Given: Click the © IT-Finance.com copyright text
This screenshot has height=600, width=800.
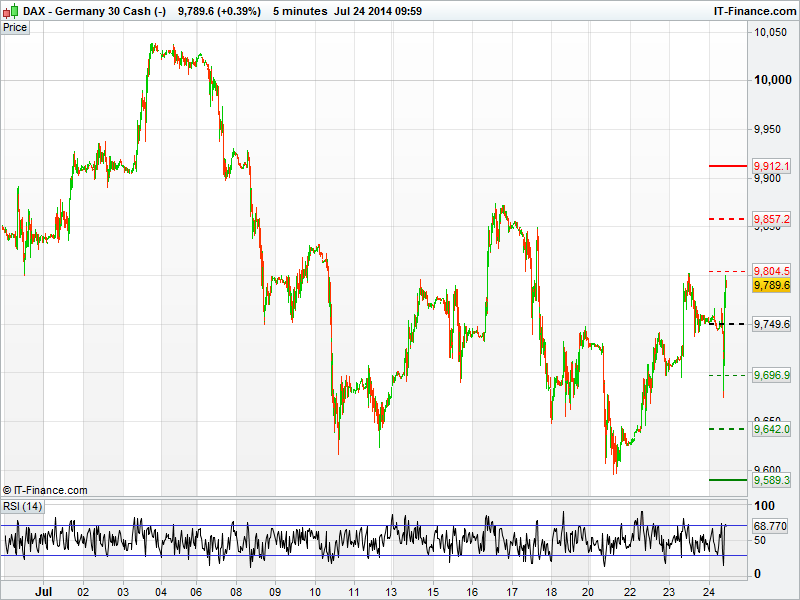Looking at the screenshot, I should click(45, 490).
